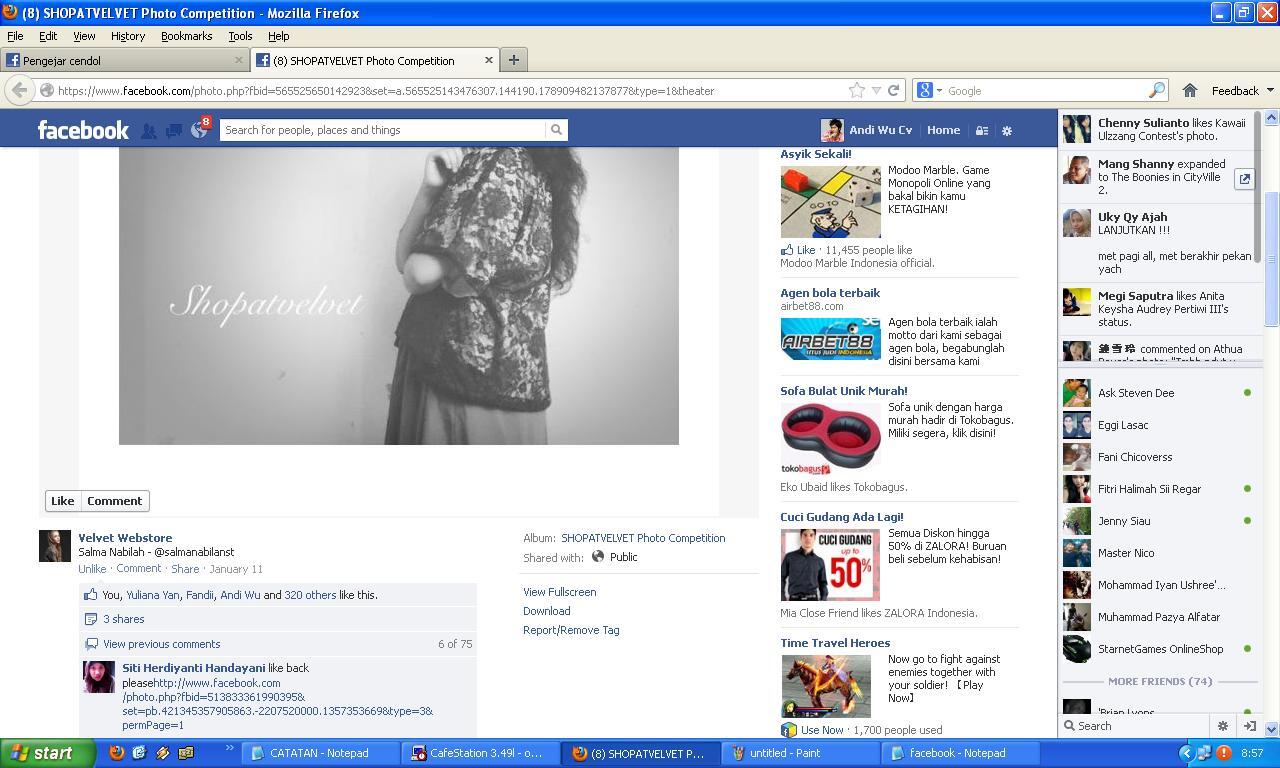Click Home link in header

coord(943,130)
